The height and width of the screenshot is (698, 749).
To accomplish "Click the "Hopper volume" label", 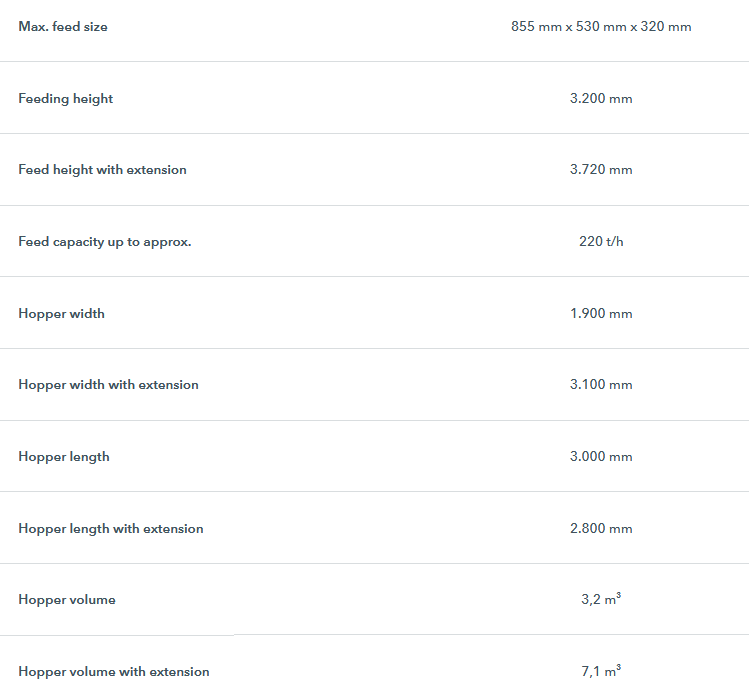I will click(67, 600).
